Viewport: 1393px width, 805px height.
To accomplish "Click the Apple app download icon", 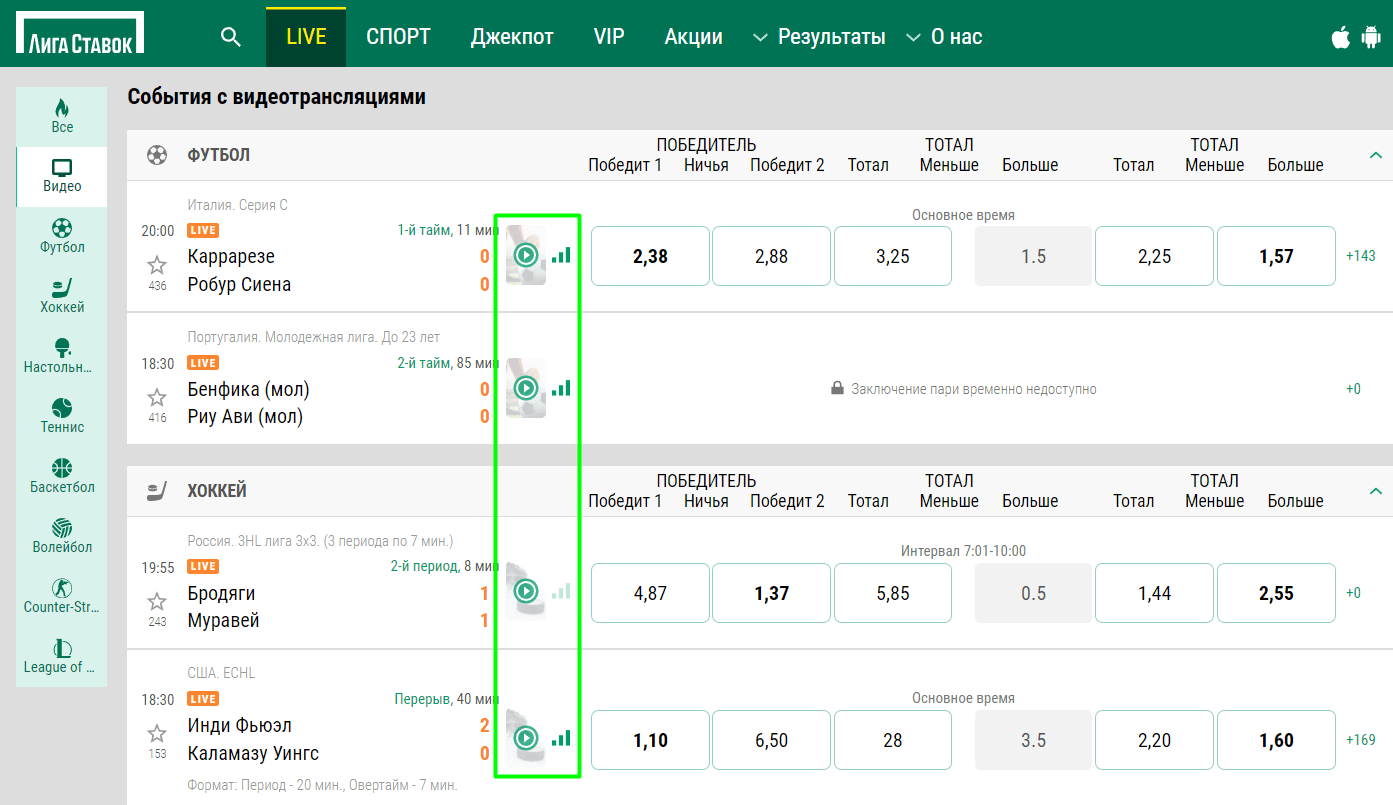I will (x=1340, y=37).
